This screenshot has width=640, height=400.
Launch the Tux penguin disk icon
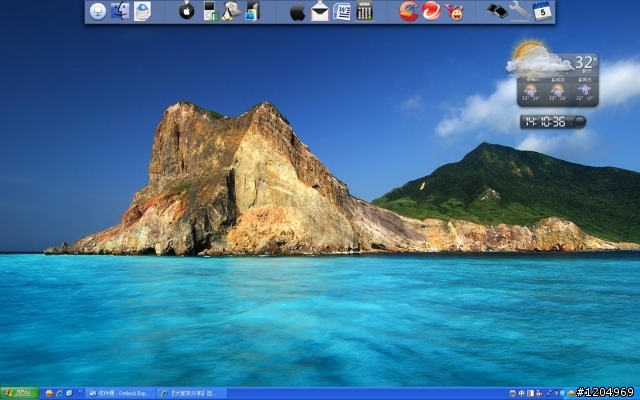coord(231,11)
